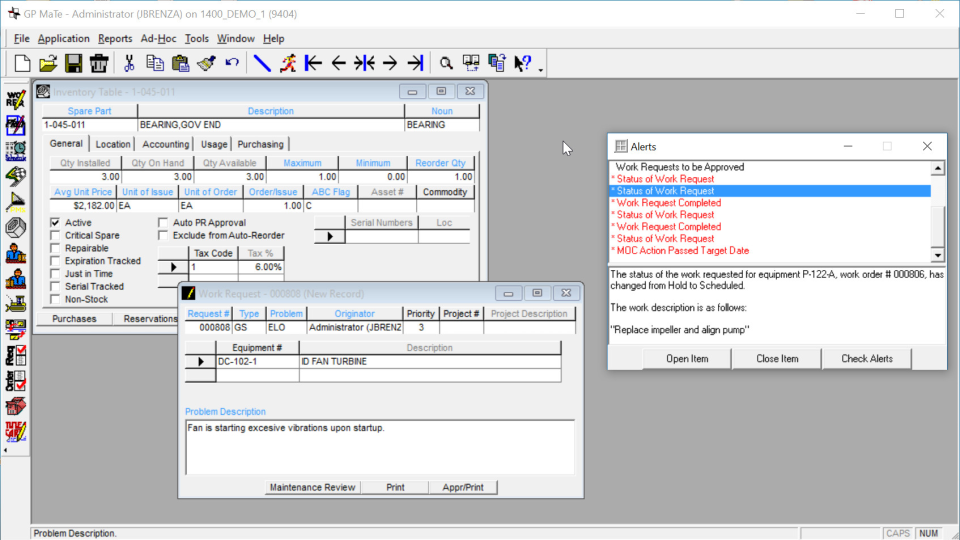
Task: Click the Cut scissors icon
Action: pyautogui.click(x=129, y=63)
